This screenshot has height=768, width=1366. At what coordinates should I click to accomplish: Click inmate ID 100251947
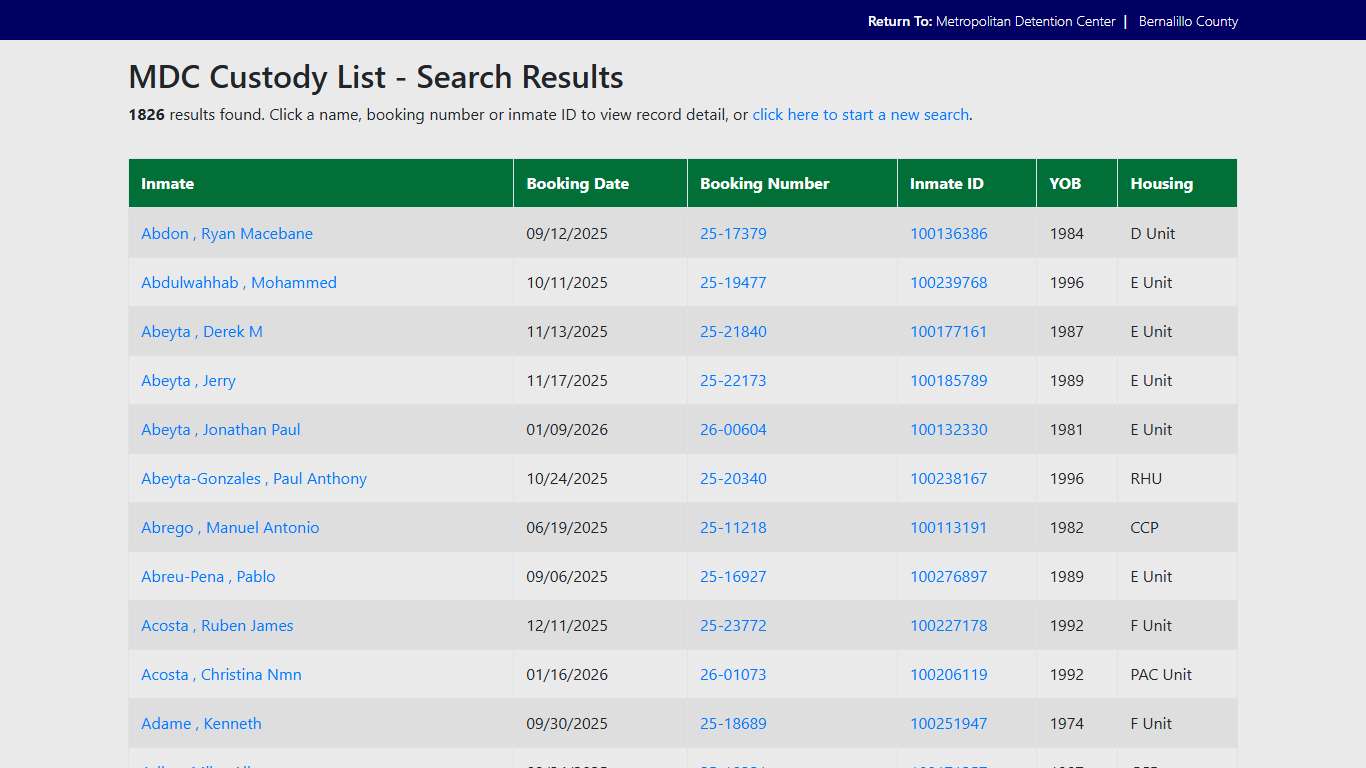[948, 723]
